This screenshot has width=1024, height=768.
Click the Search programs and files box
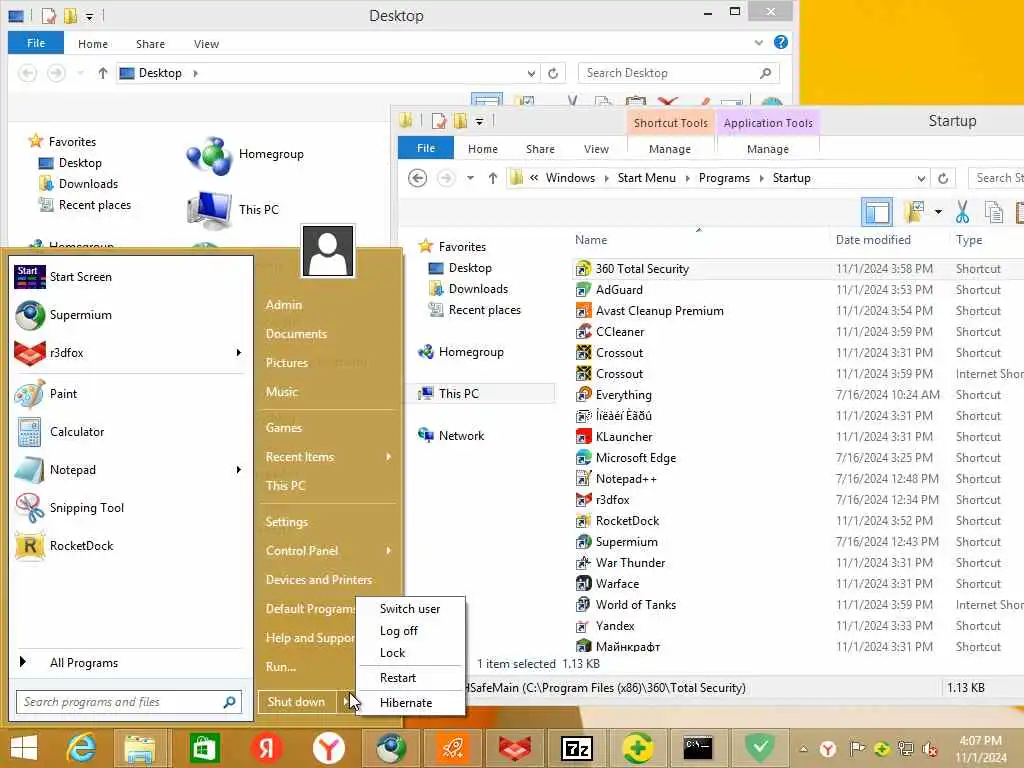coord(129,702)
